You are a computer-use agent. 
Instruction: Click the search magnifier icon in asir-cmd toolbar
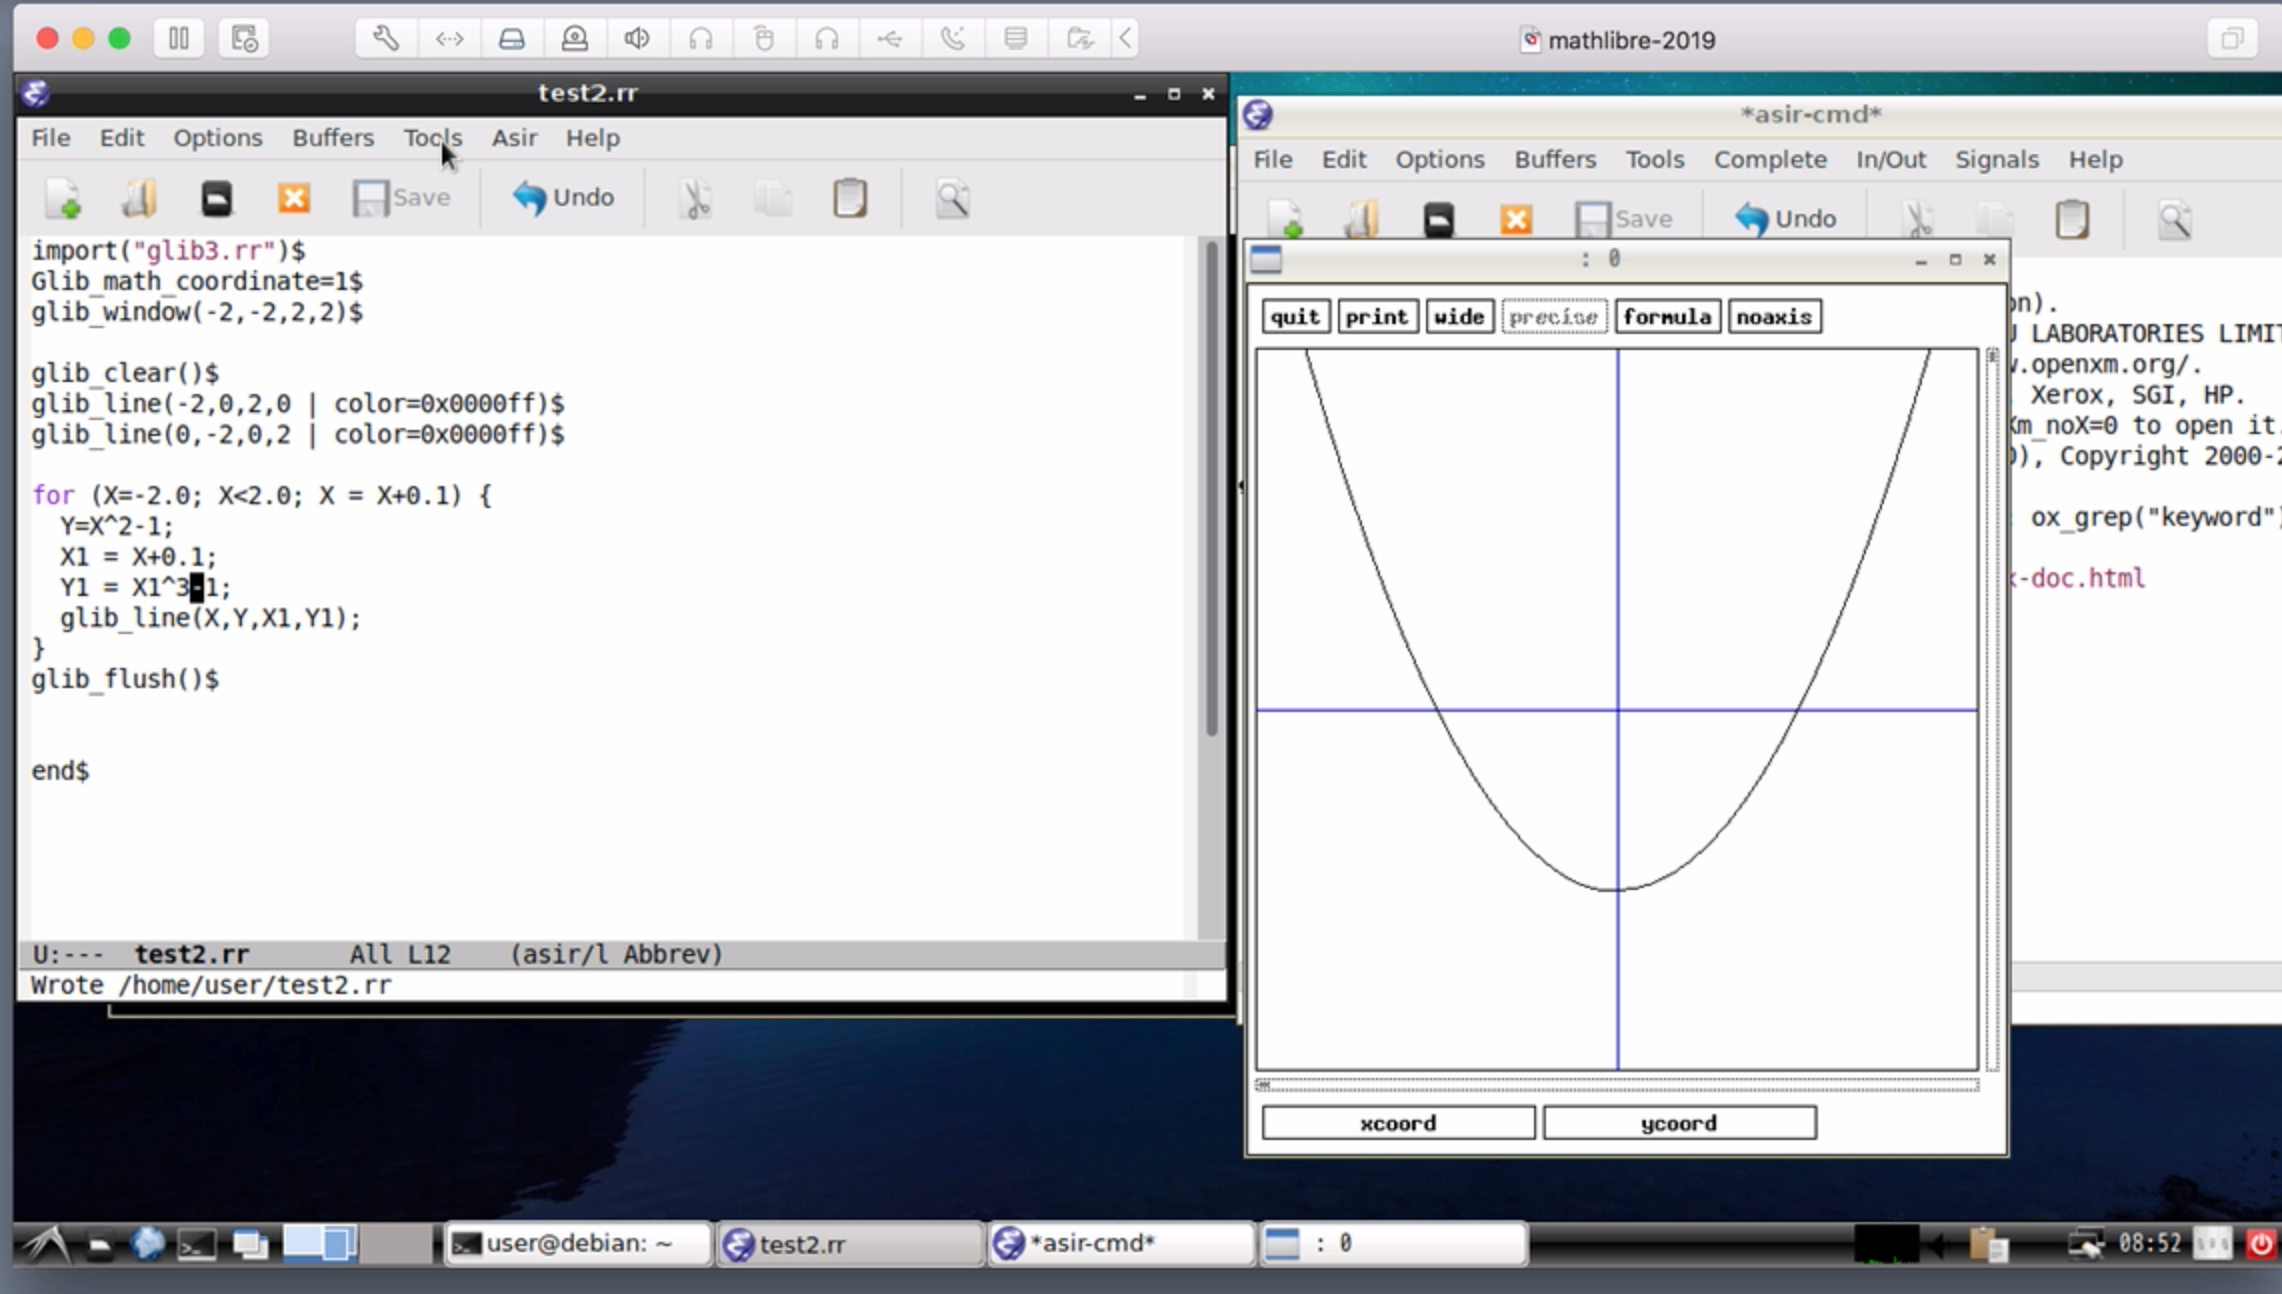[x=2175, y=219]
